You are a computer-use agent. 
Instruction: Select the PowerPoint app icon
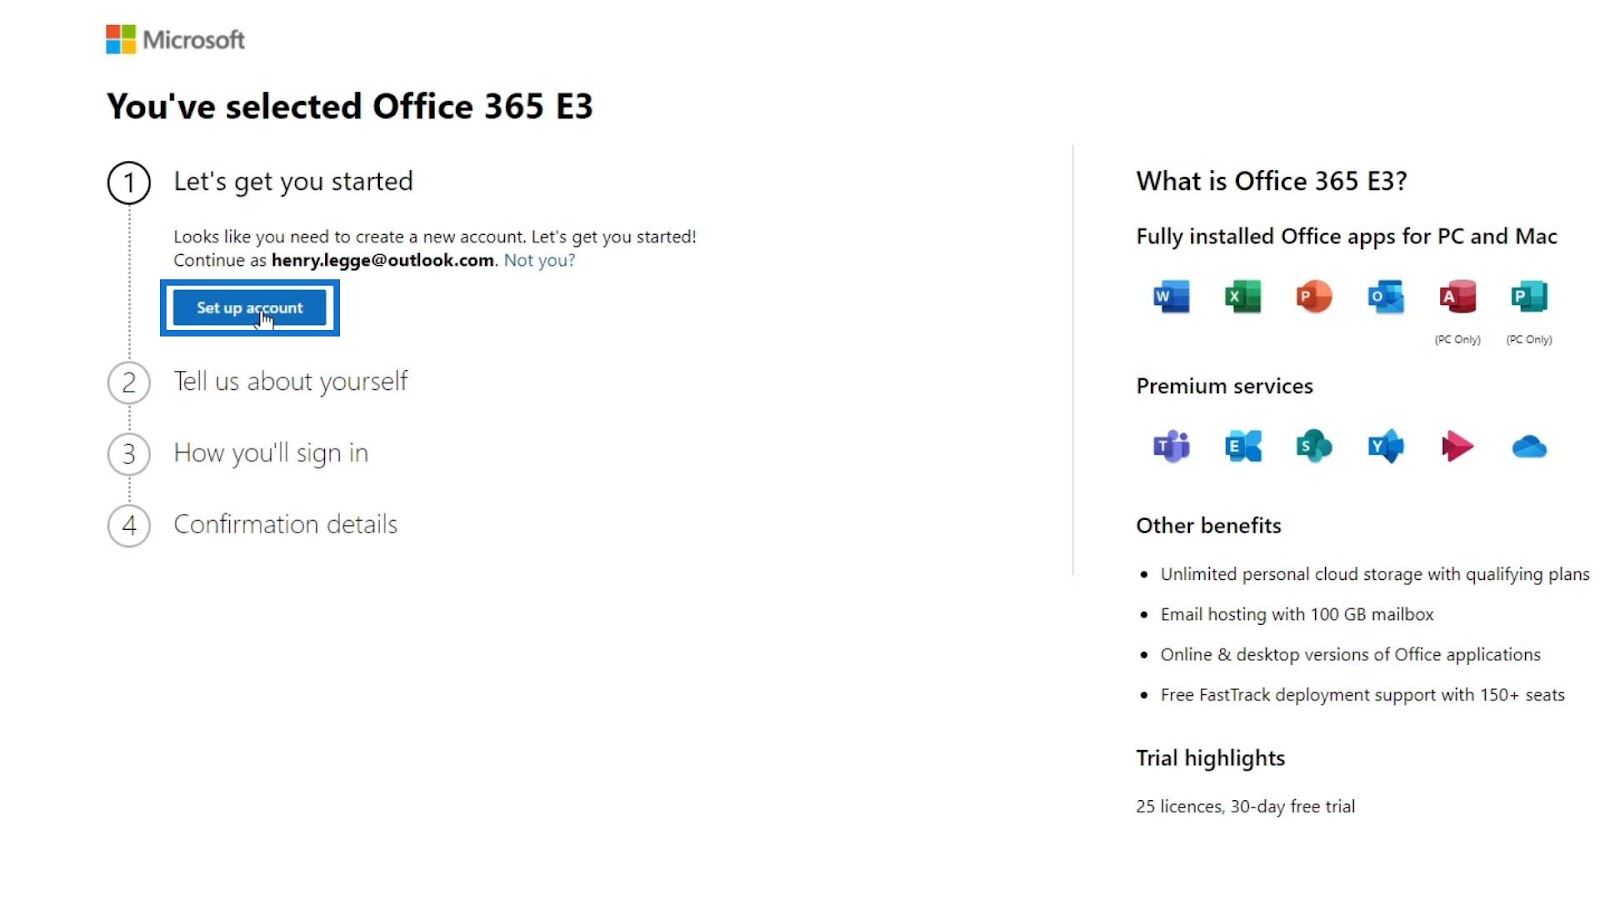click(1314, 297)
